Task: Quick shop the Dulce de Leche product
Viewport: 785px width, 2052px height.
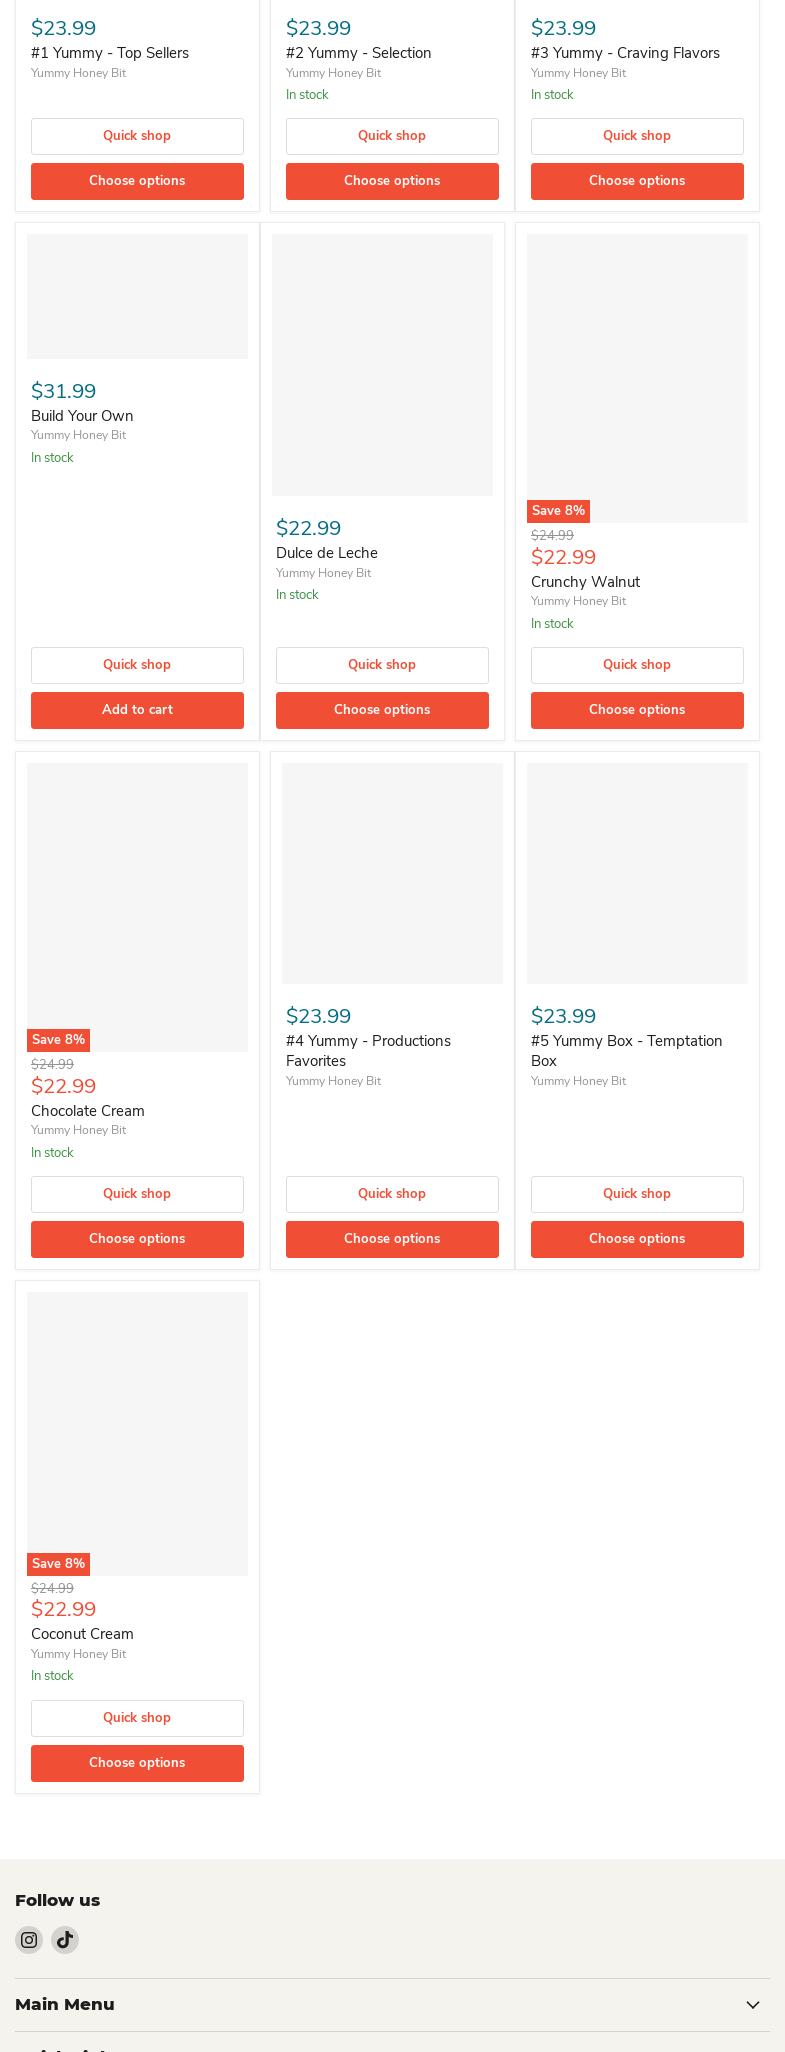Action: coord(382,665)
